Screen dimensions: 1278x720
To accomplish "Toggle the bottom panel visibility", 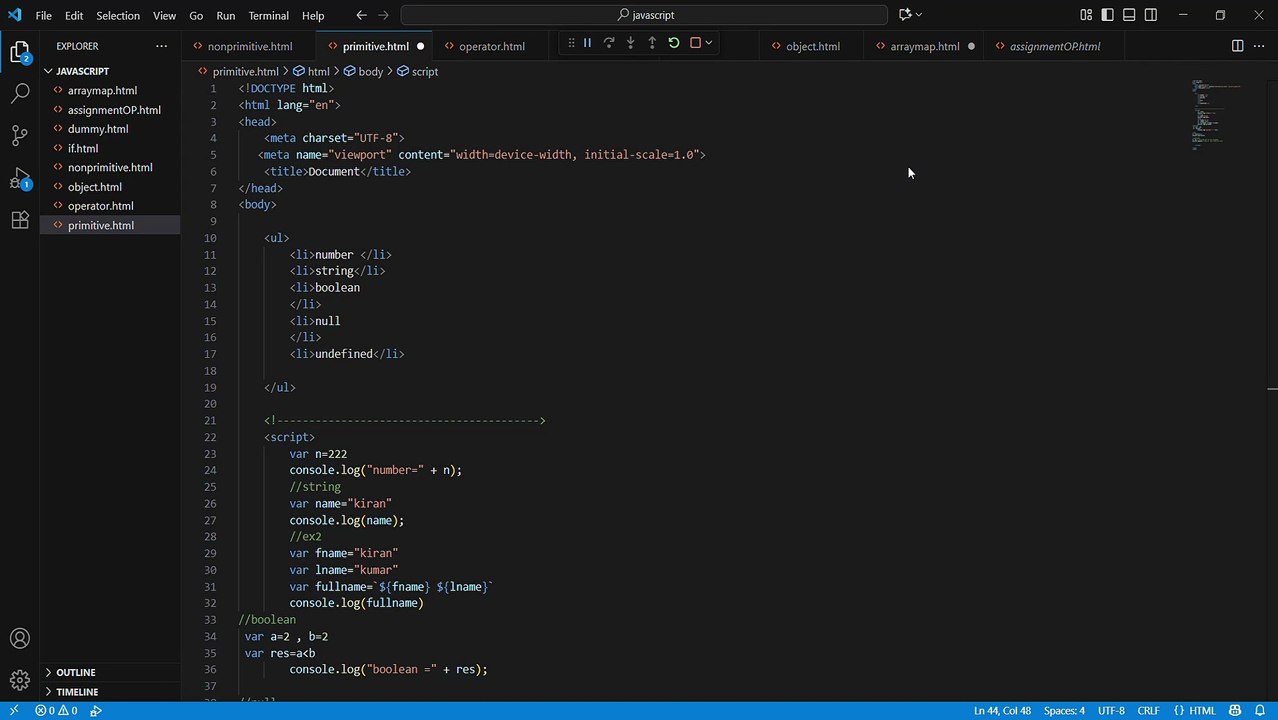I will (x=1129, y=15).
